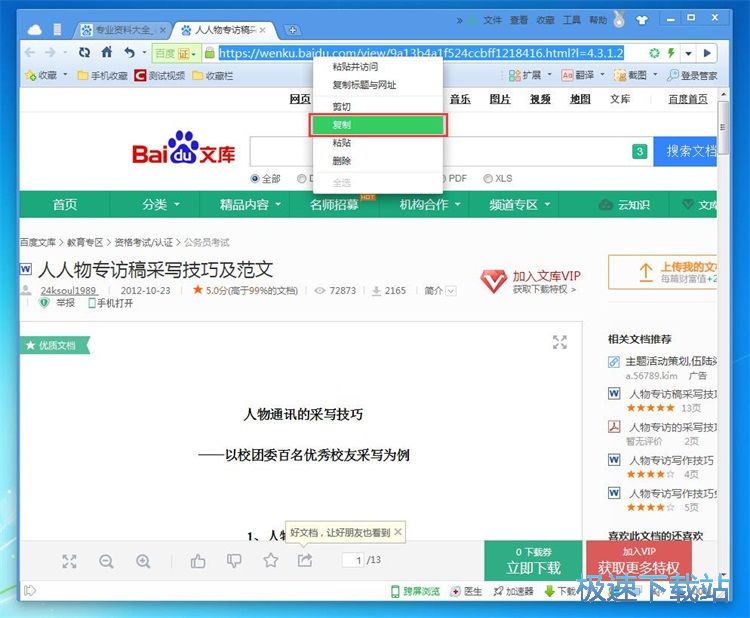This screenshot has width=750, height=618.
Task: Click the 加速器 status bar icon
Action: (513, 592)
